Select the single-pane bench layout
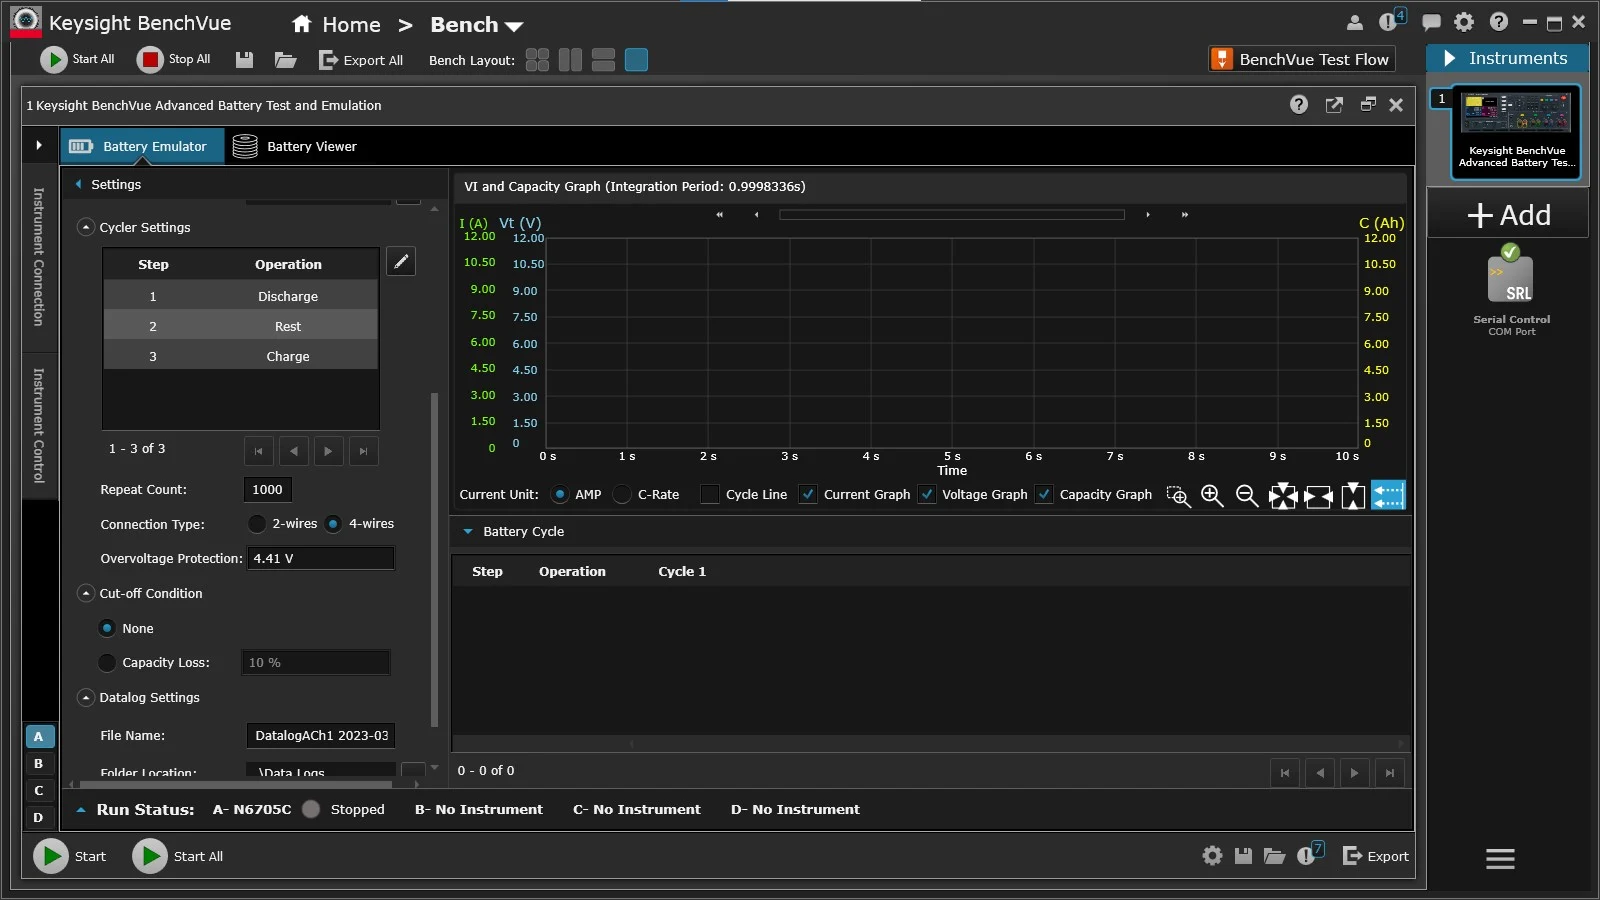Screen dimensions: 1600x900 (636, 60)
